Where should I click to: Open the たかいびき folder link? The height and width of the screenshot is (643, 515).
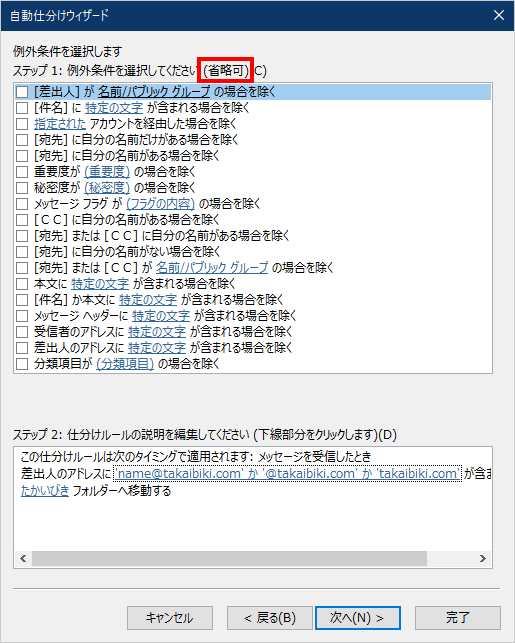(45, 490)
